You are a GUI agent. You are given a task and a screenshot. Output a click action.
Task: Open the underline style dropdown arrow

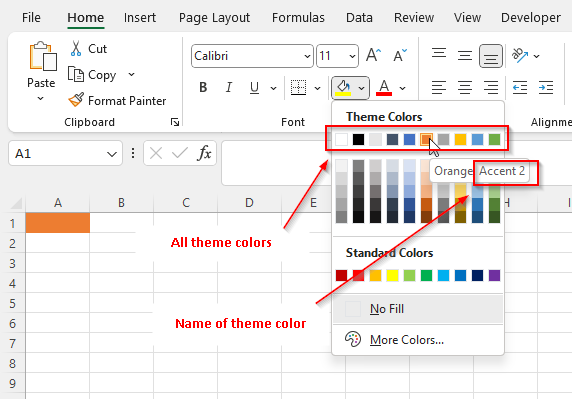pos(273,88)
